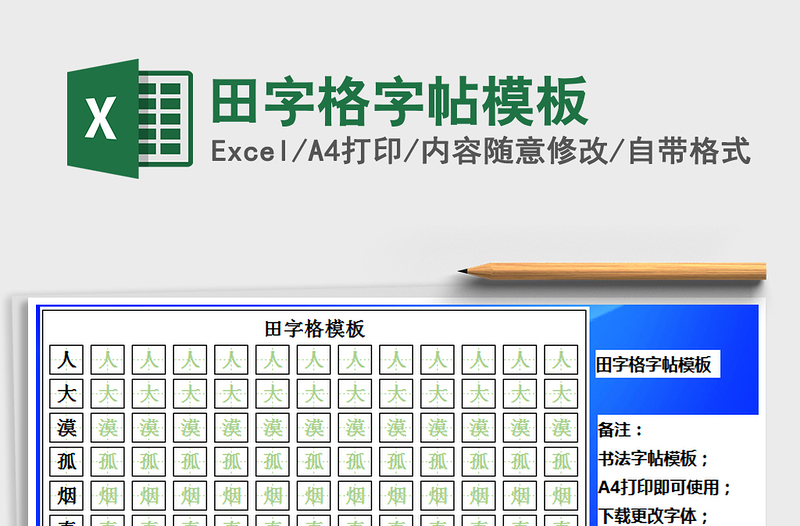Click the black 人 character cell

click(x=66, y=360)
